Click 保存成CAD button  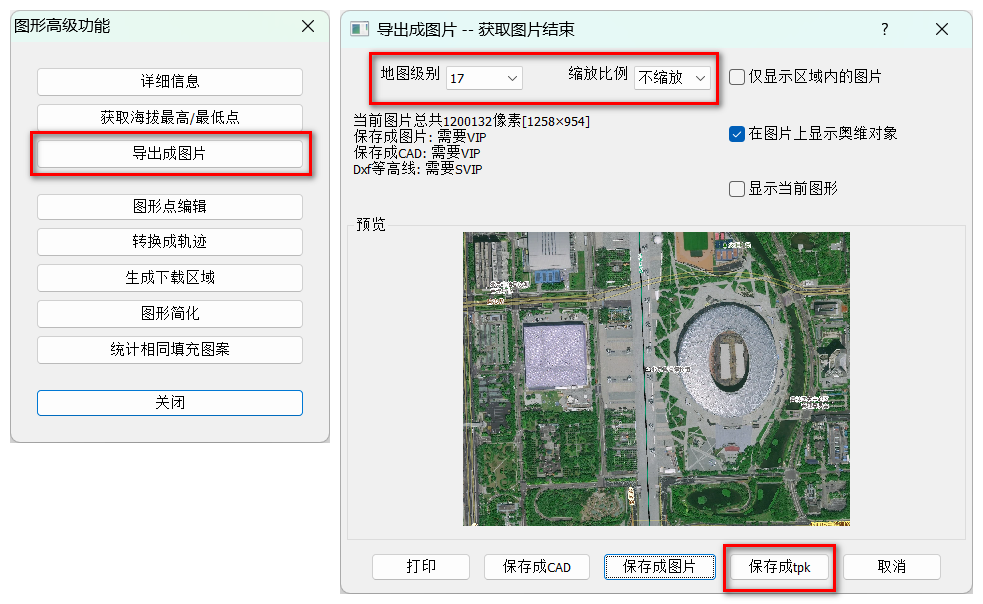537,567
